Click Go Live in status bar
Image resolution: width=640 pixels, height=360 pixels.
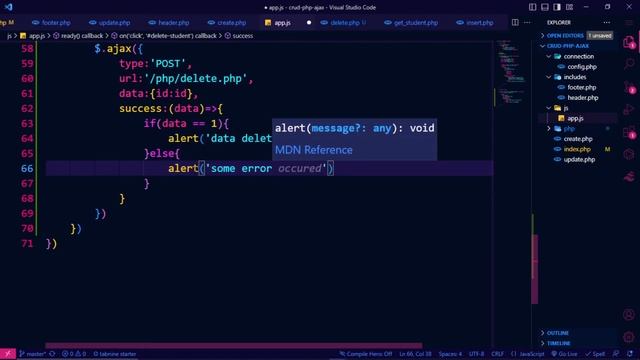[x=564, y=354]
